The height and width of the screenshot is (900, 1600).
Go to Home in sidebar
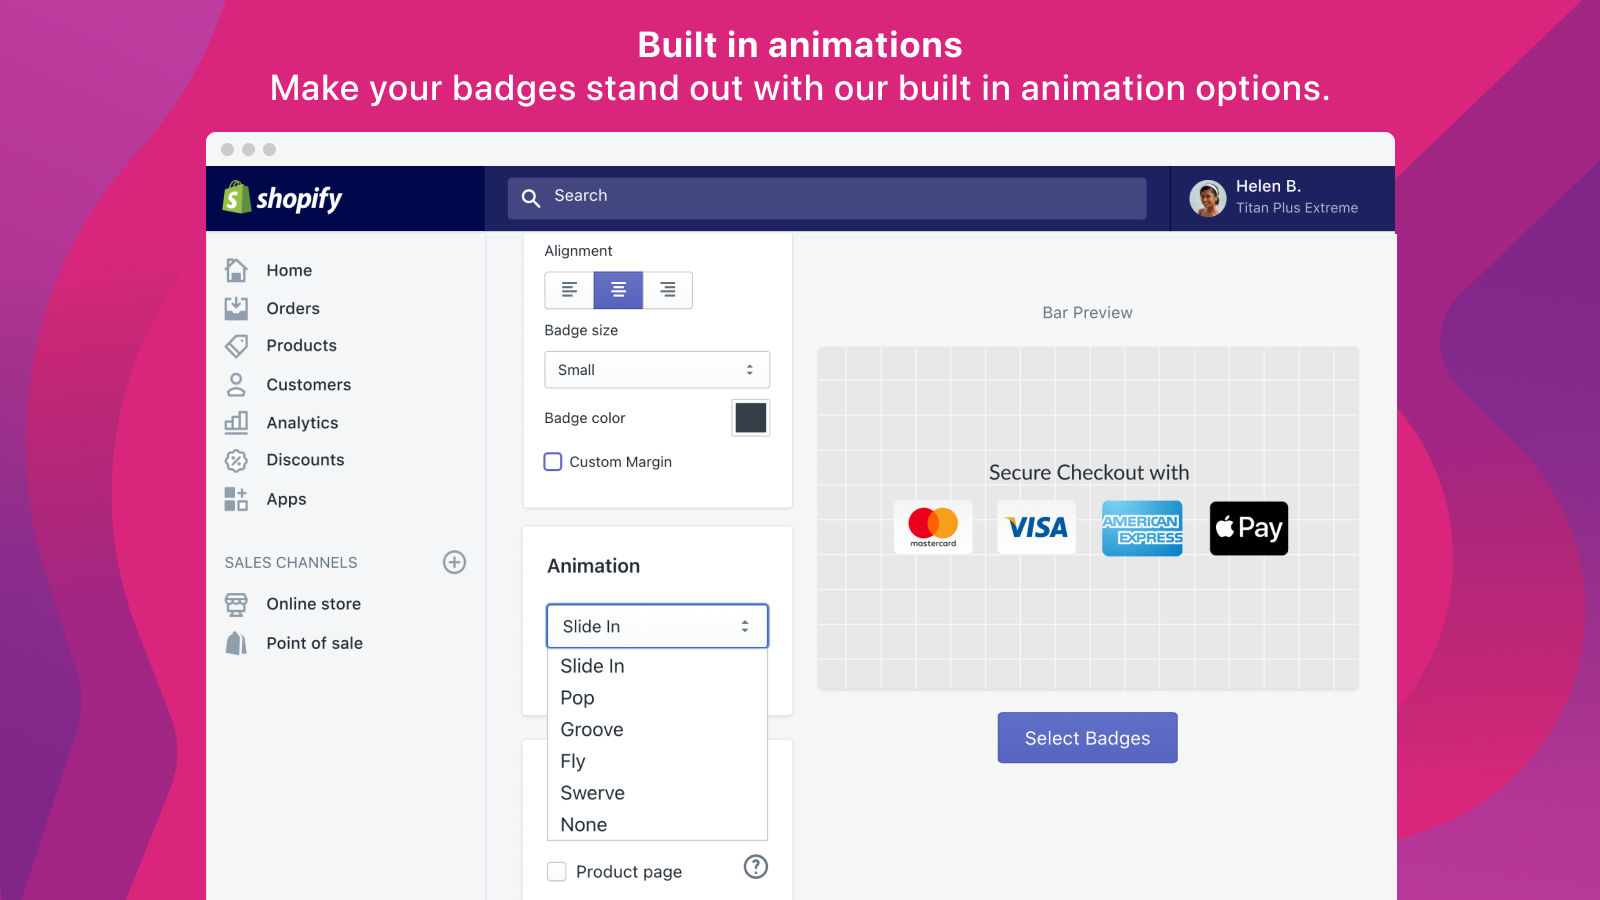point(289,270)
